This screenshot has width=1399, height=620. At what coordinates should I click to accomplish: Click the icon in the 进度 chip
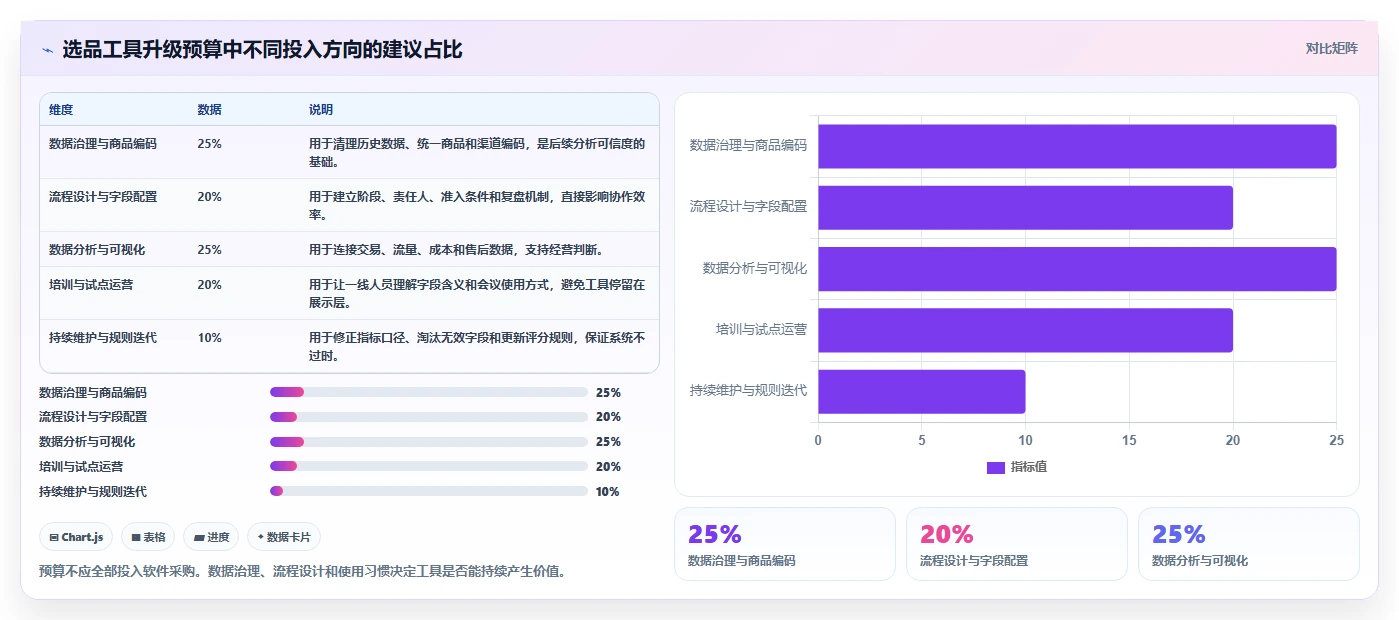(199, 537)
